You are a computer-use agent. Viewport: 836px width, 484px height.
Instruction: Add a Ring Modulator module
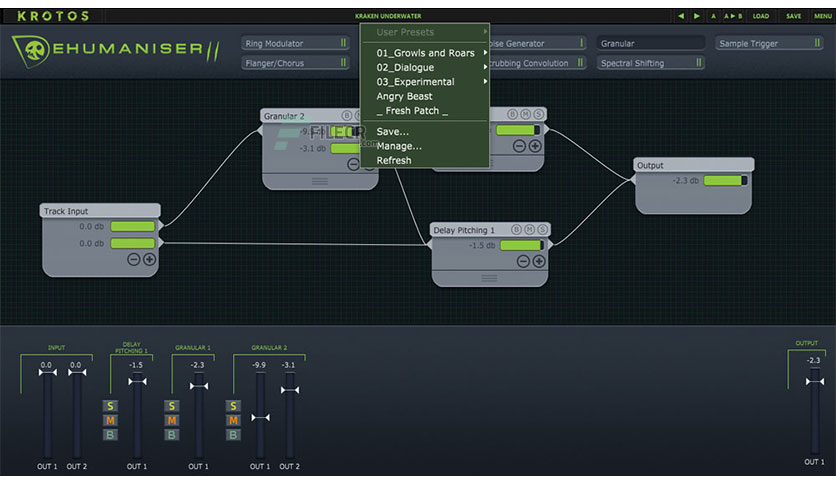pos(295,43)
